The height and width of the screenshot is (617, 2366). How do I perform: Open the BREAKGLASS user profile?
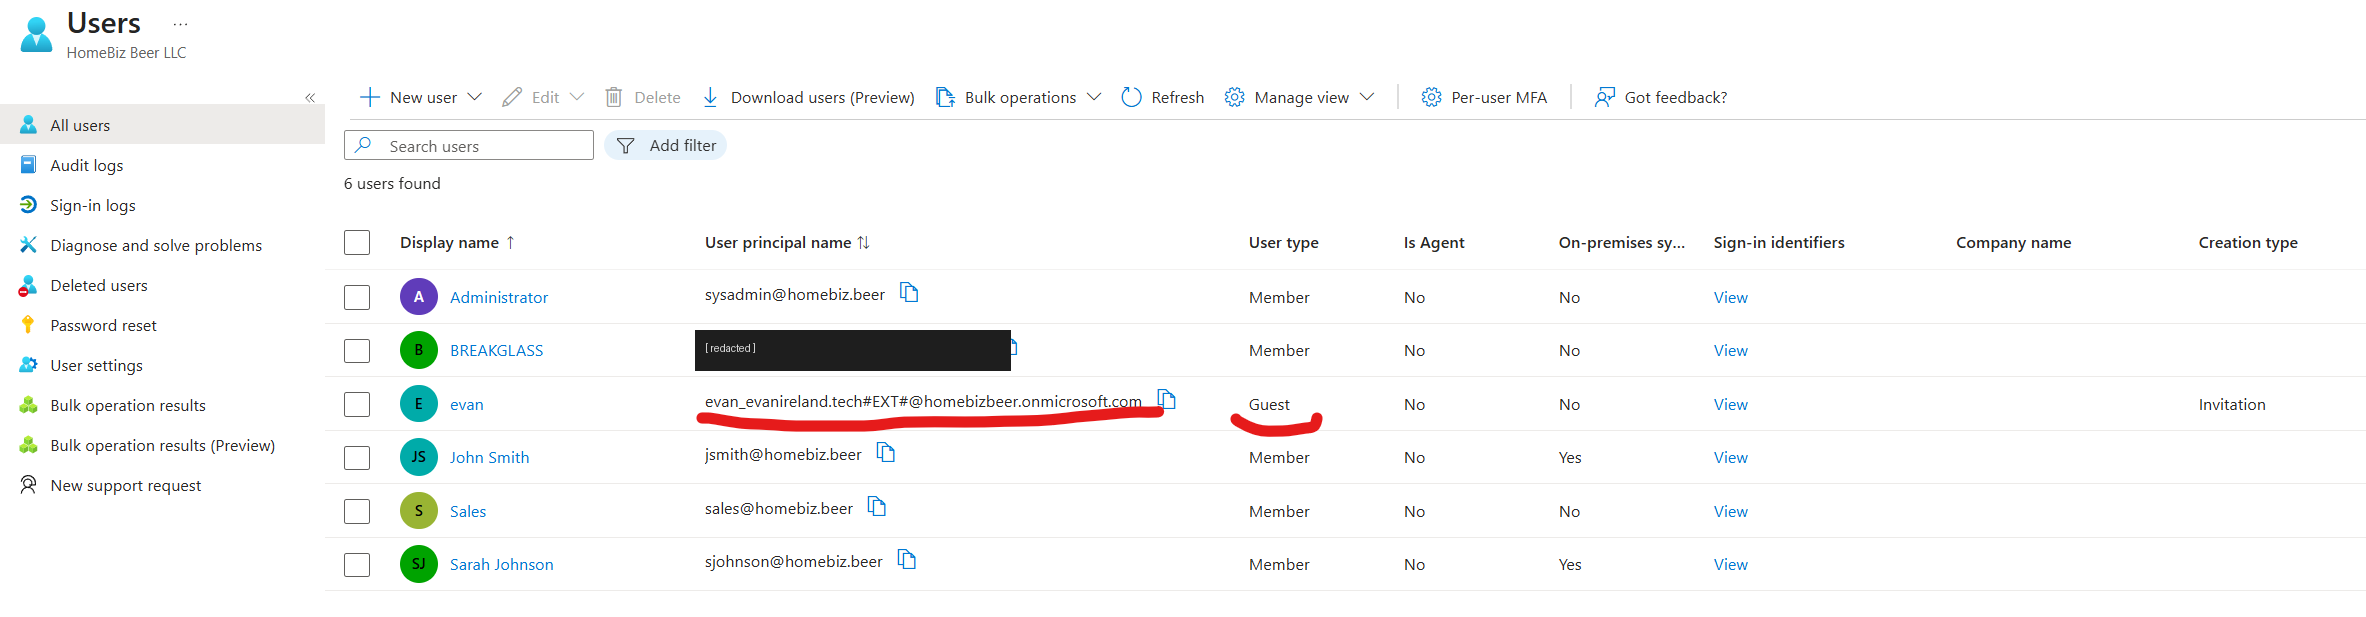[496, 350]
